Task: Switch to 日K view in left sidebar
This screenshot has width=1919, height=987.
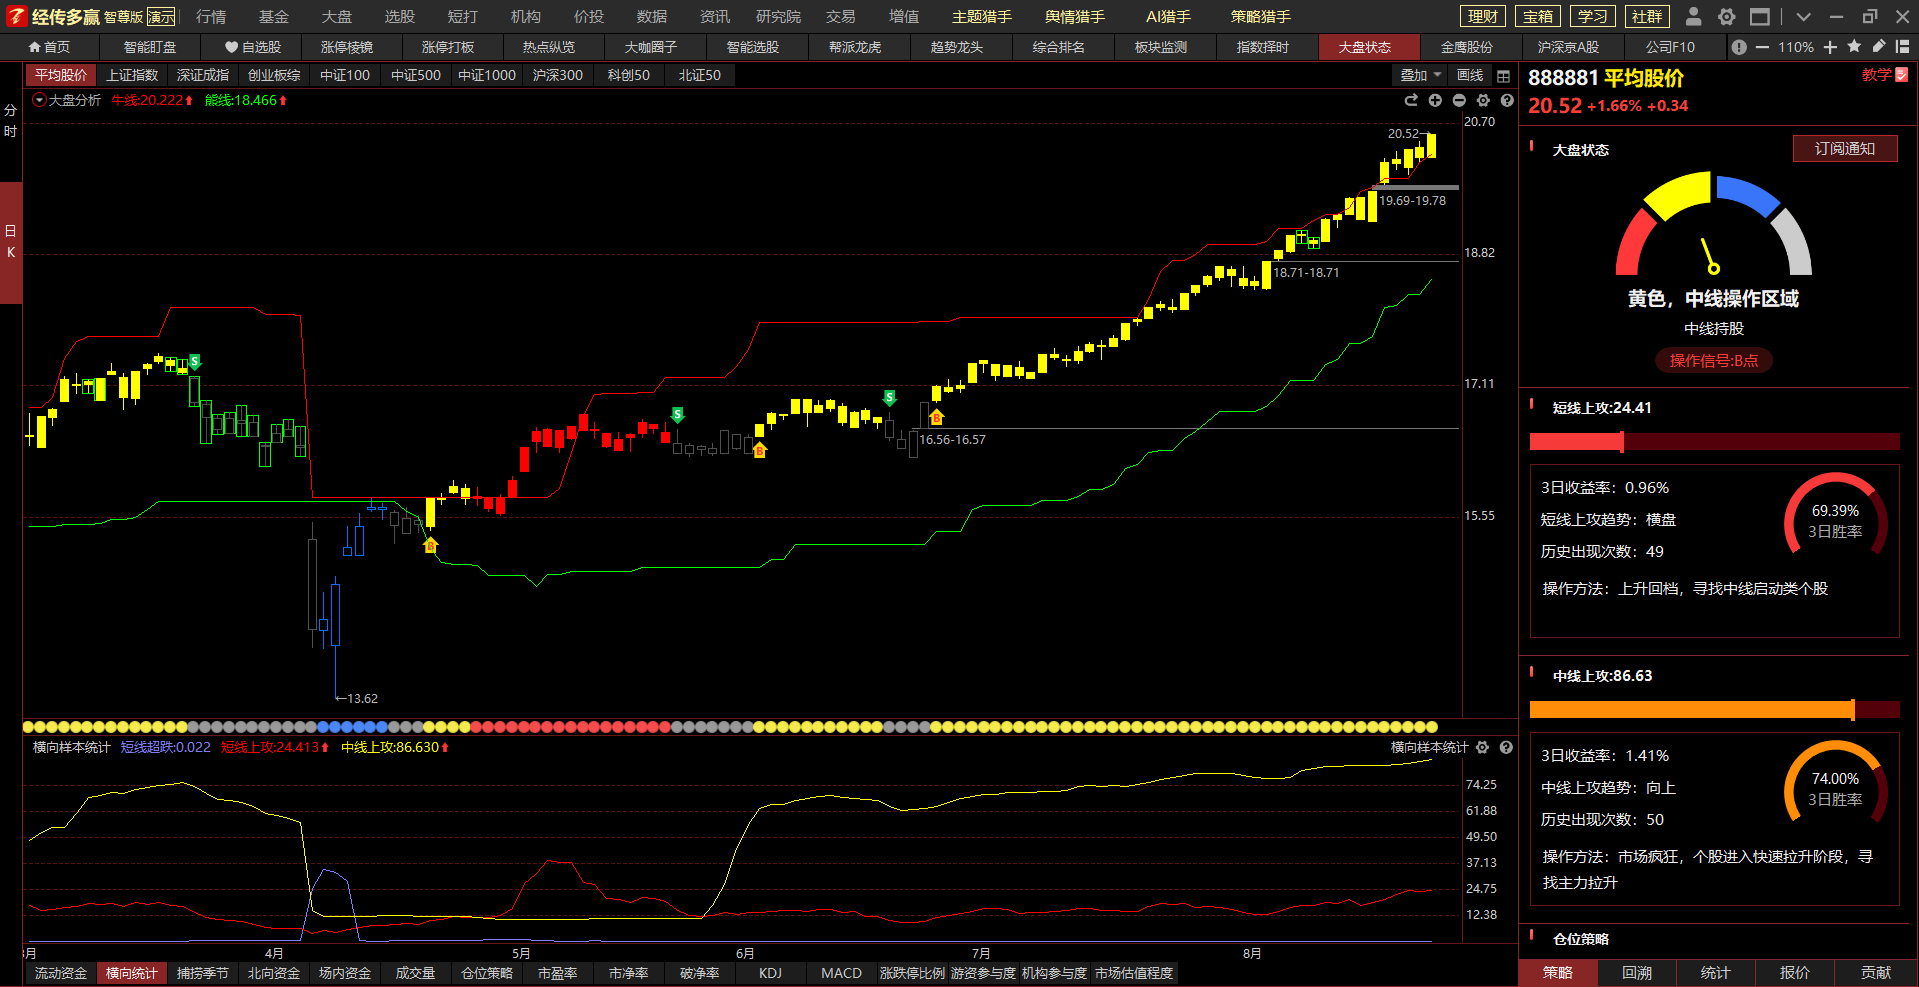Action: (x=10, y=242)
